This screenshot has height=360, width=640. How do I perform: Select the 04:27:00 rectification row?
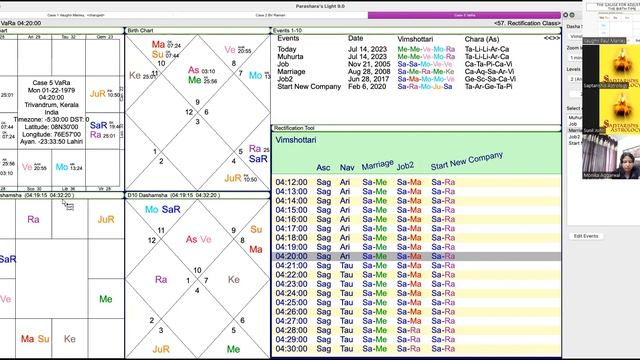pos(416,321)
